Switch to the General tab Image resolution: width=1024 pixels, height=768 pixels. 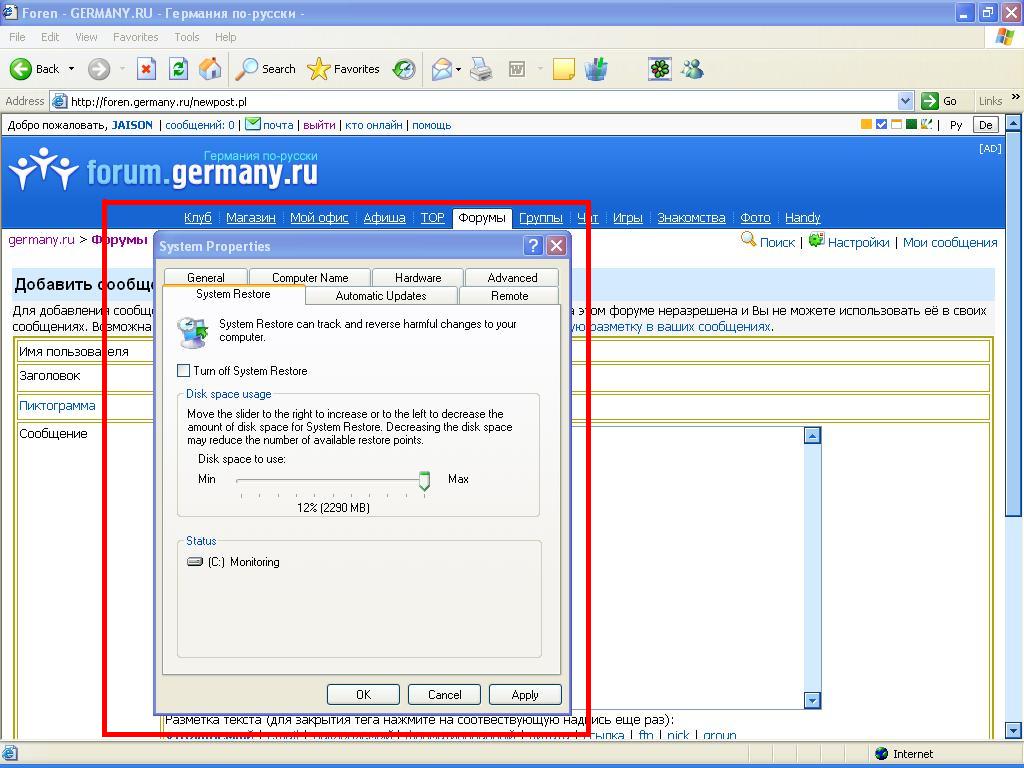[206, 277]
